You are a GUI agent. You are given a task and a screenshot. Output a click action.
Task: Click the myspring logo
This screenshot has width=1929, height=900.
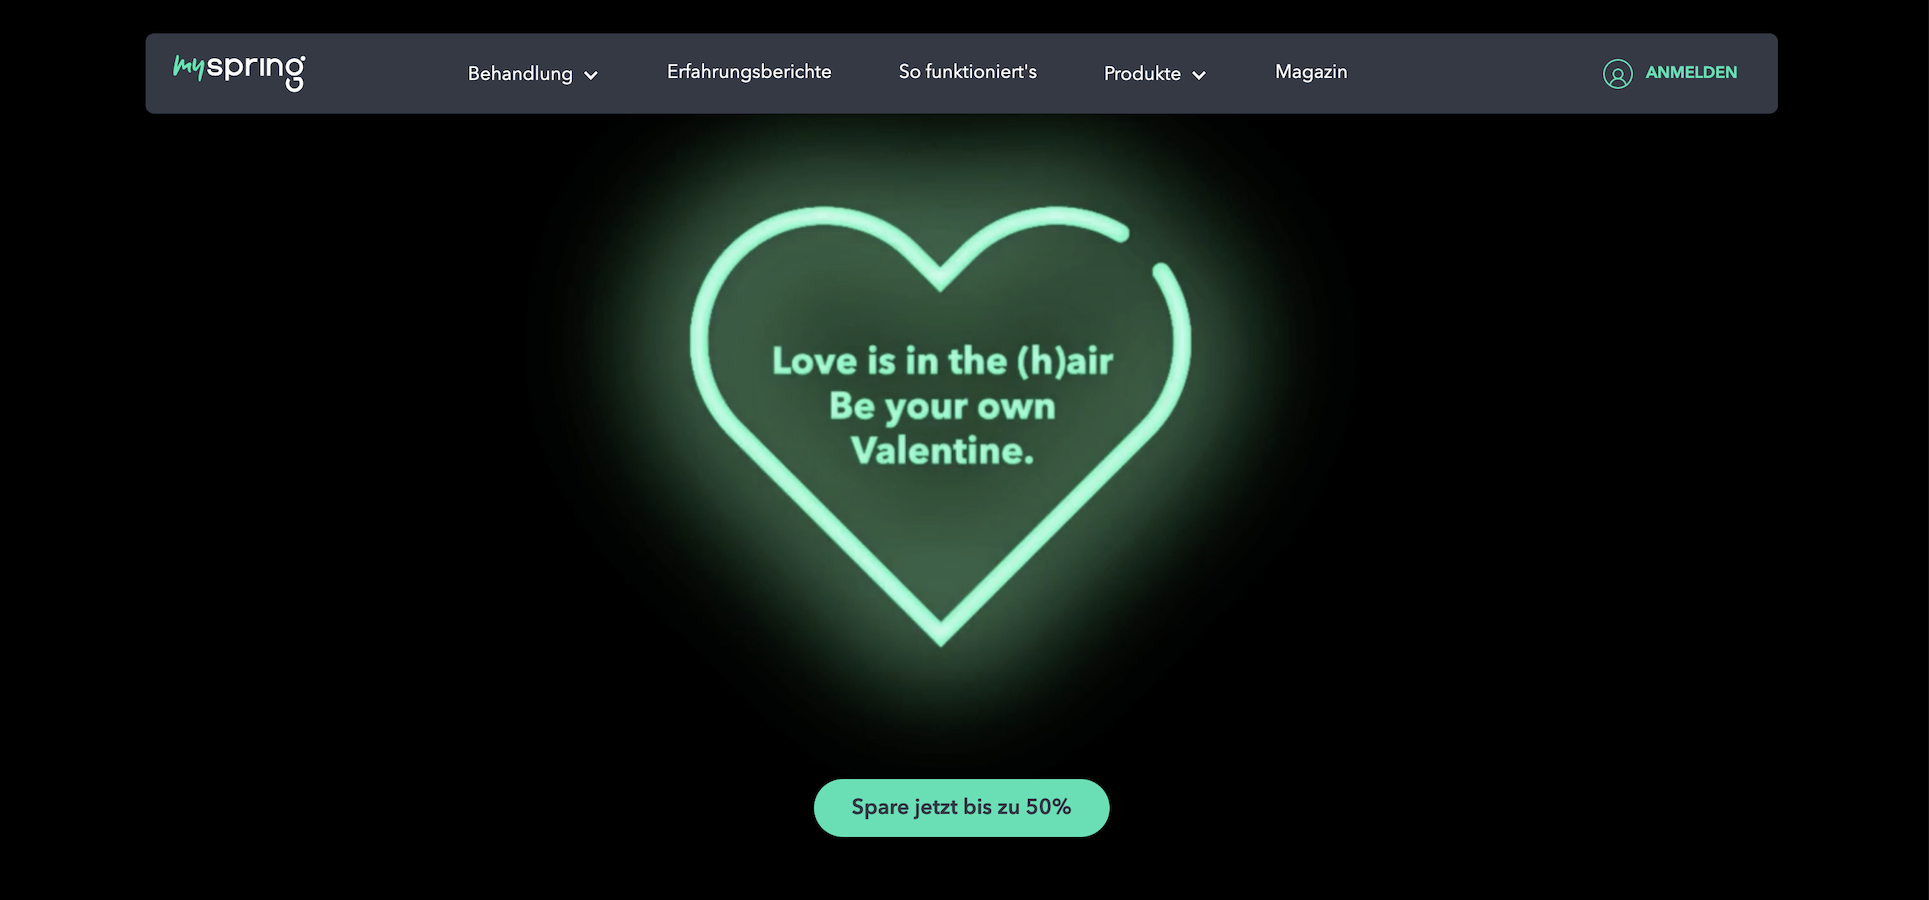pos(239,72)
